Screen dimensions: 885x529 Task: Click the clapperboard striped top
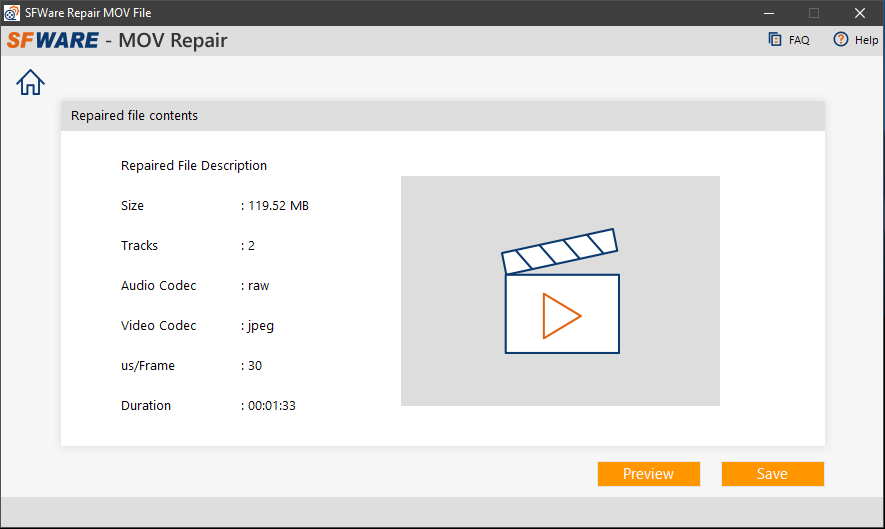pyautogui.click(x=558, y=251)
